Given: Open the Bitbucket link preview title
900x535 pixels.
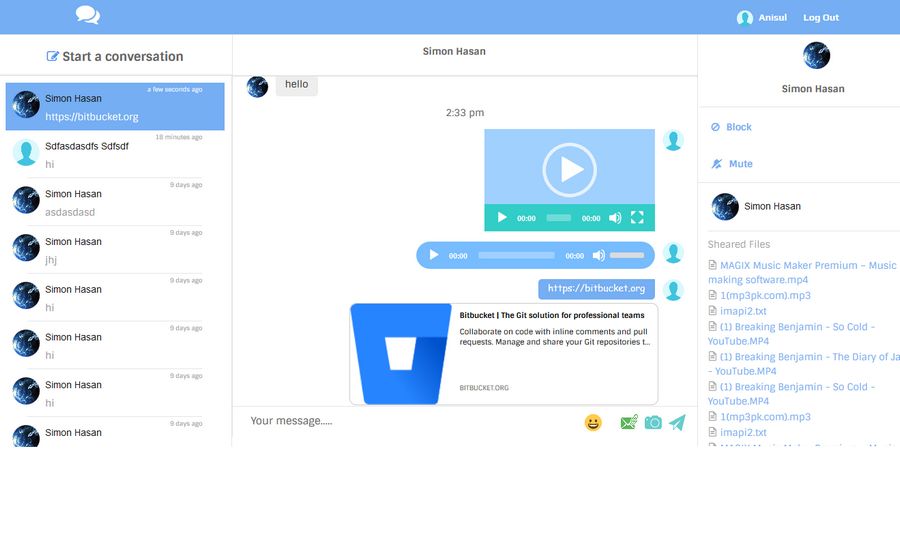Looking at the screenshot, I should 552,315.
